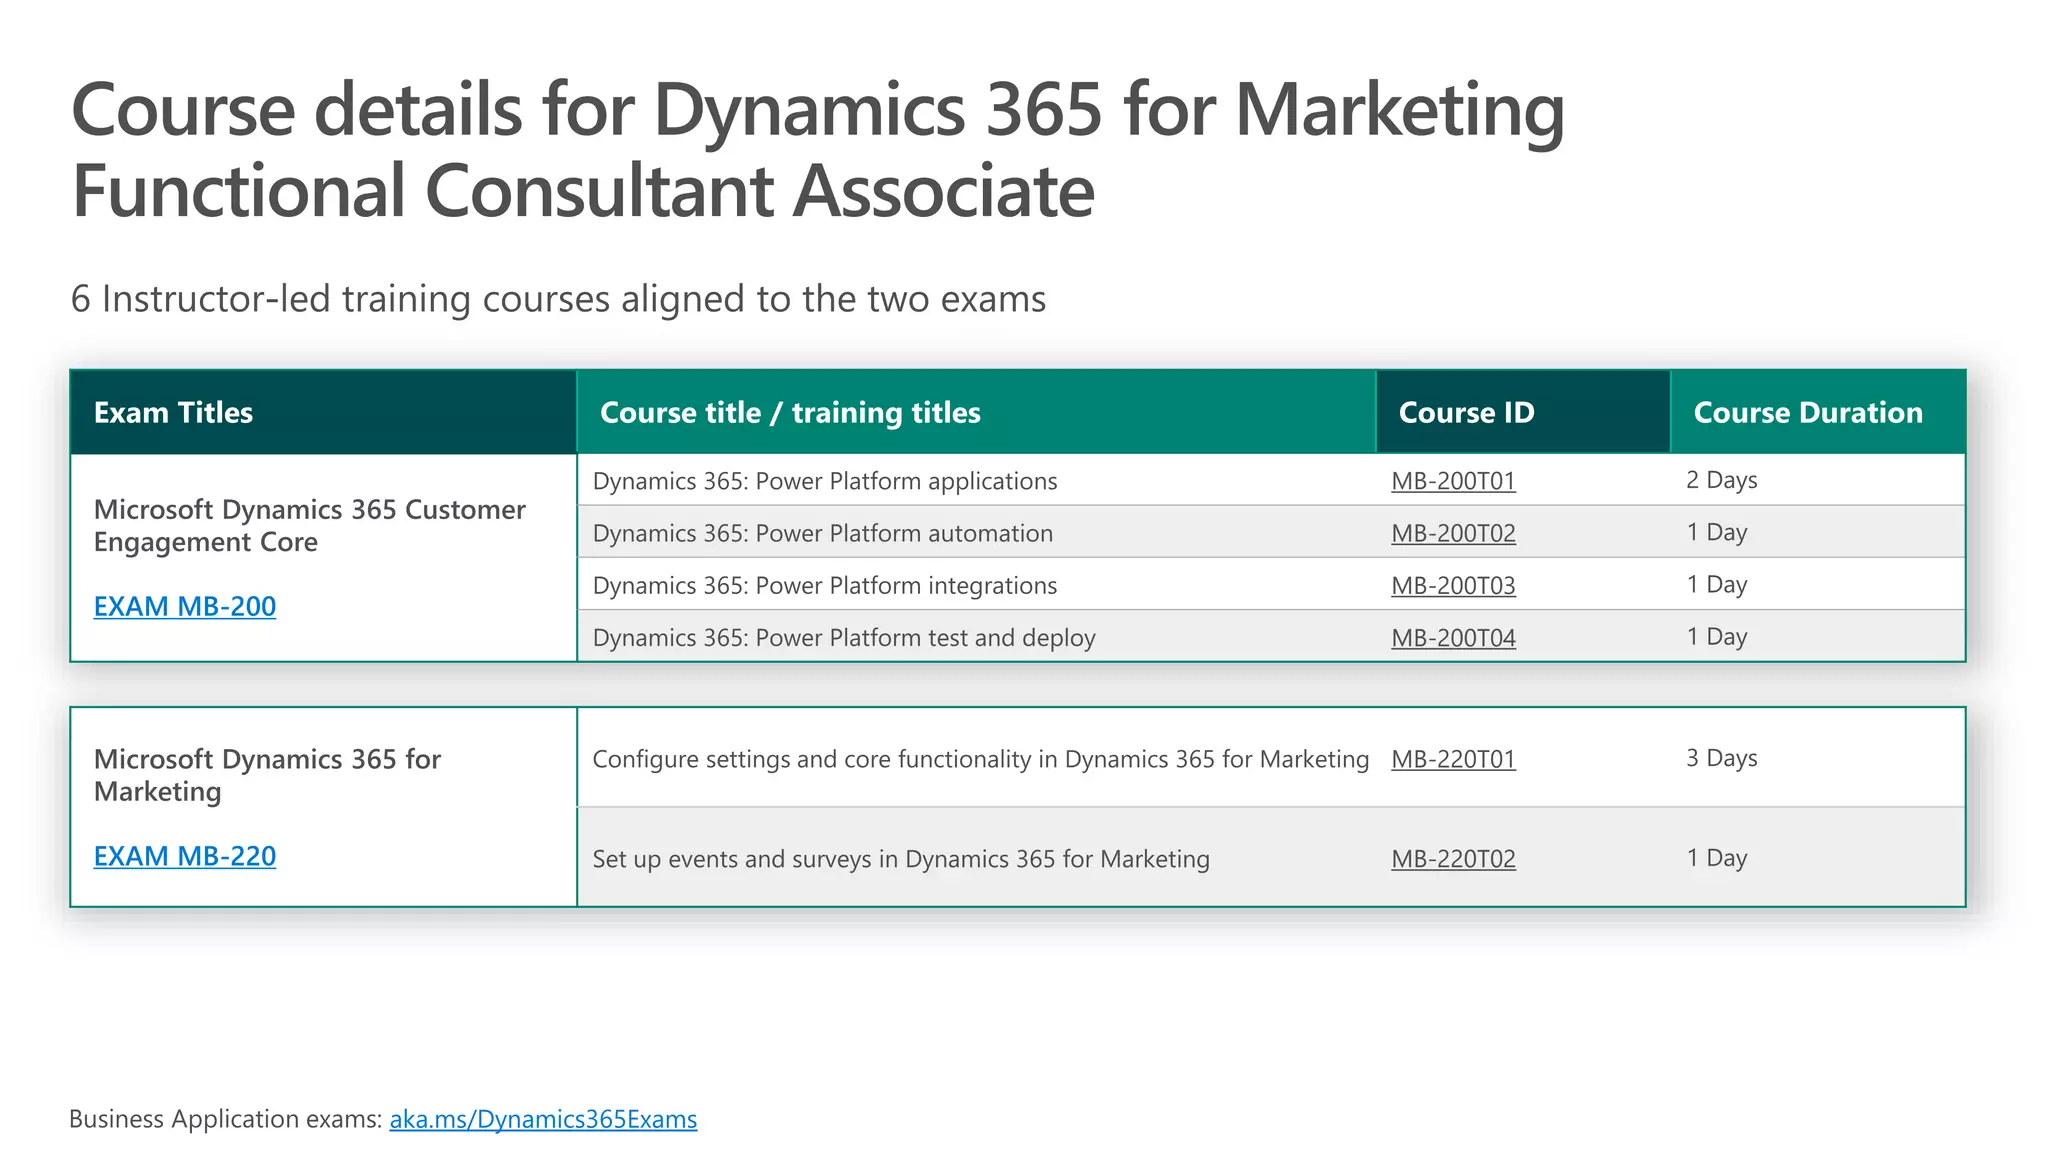2048x1152 pixels.
Task: Open the EXAM MB-200 link
Action: tap(185, 606)
